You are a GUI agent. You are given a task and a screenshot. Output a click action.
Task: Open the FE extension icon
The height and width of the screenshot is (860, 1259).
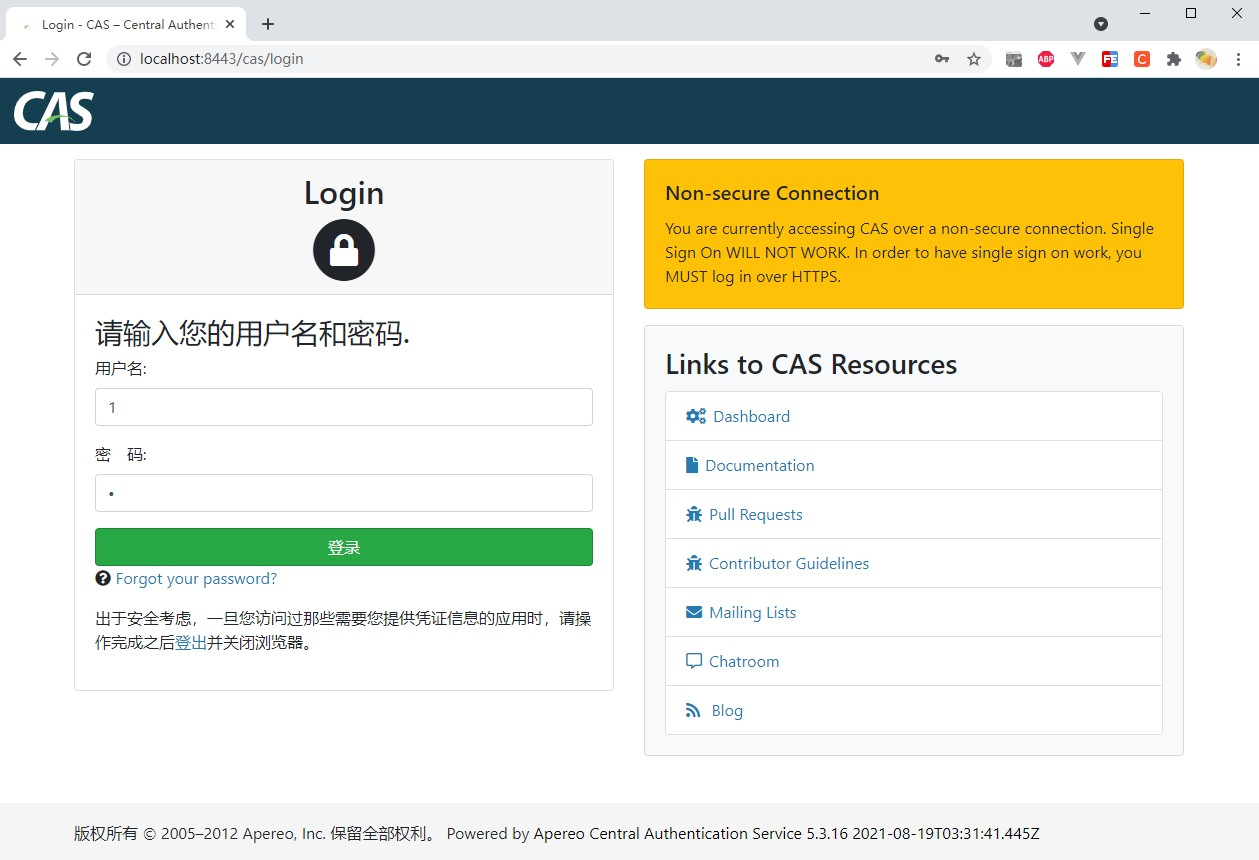[1110, 59]
